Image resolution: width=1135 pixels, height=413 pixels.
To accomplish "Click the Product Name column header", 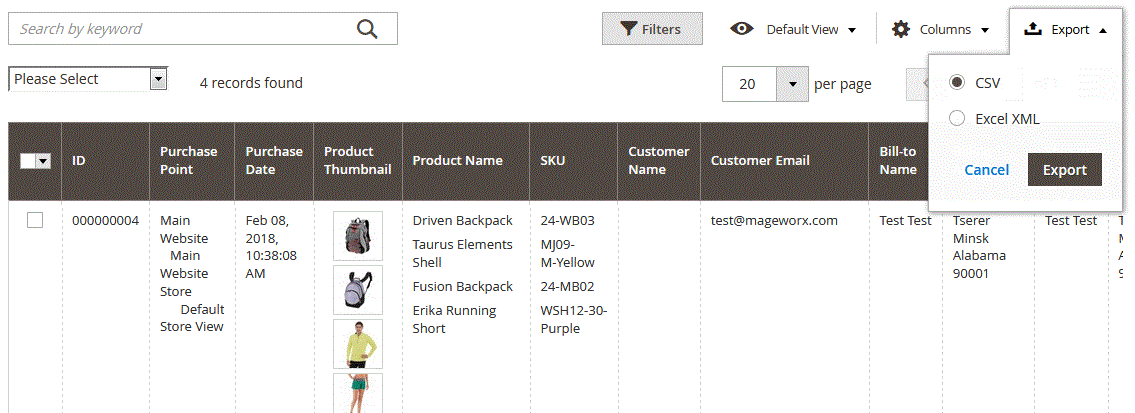I will (465, 161).
